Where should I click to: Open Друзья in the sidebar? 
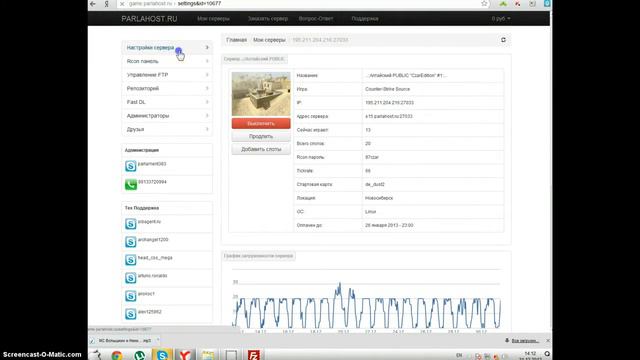167,129
